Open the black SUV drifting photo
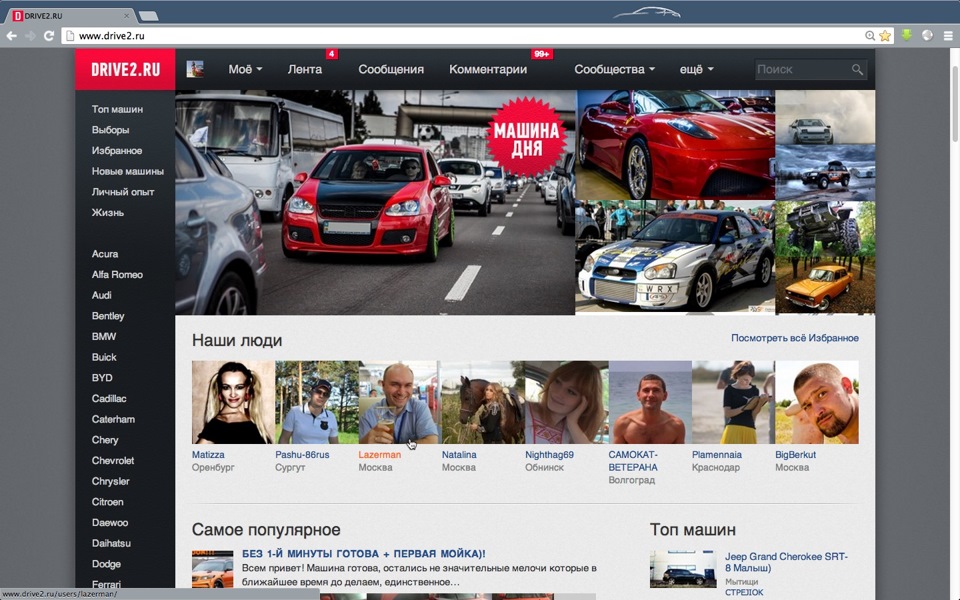The image size is (960, 600). tap(825, 173)
